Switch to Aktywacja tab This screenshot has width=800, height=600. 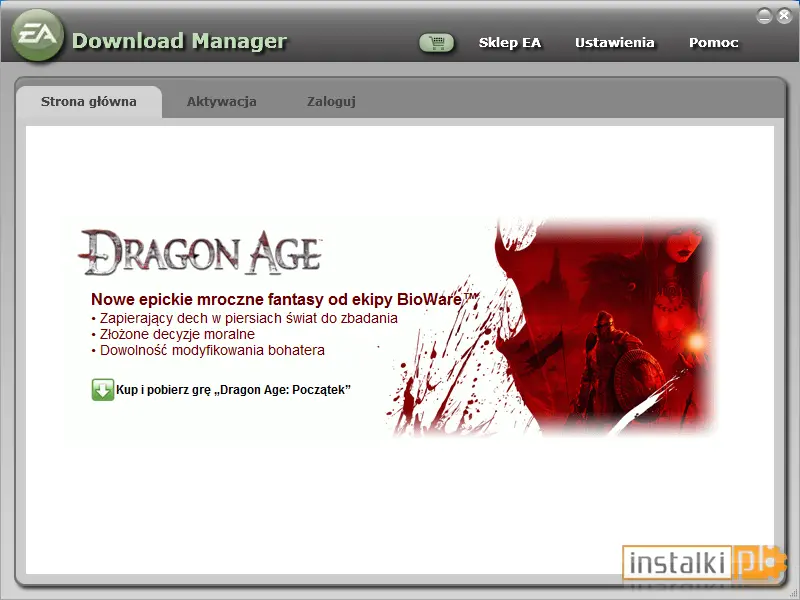(221, 102)
